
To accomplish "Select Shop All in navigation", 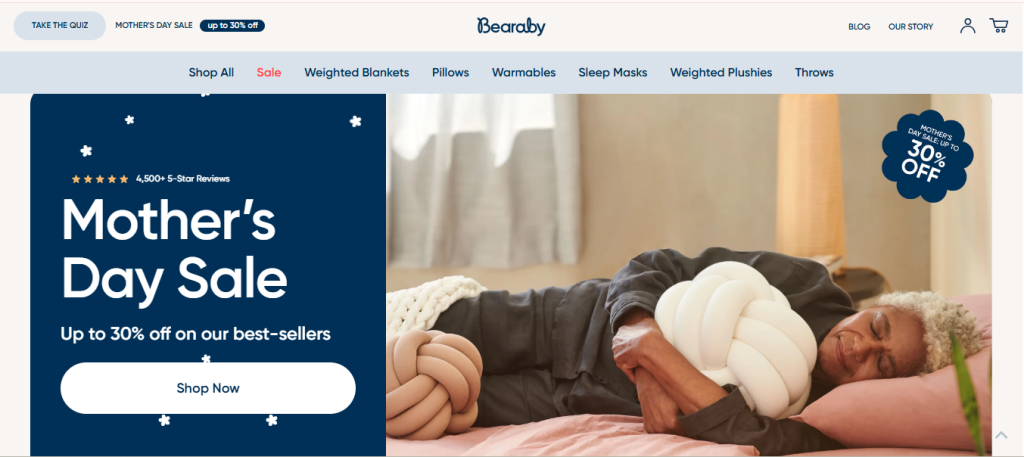I will click(x=211, y=72).
